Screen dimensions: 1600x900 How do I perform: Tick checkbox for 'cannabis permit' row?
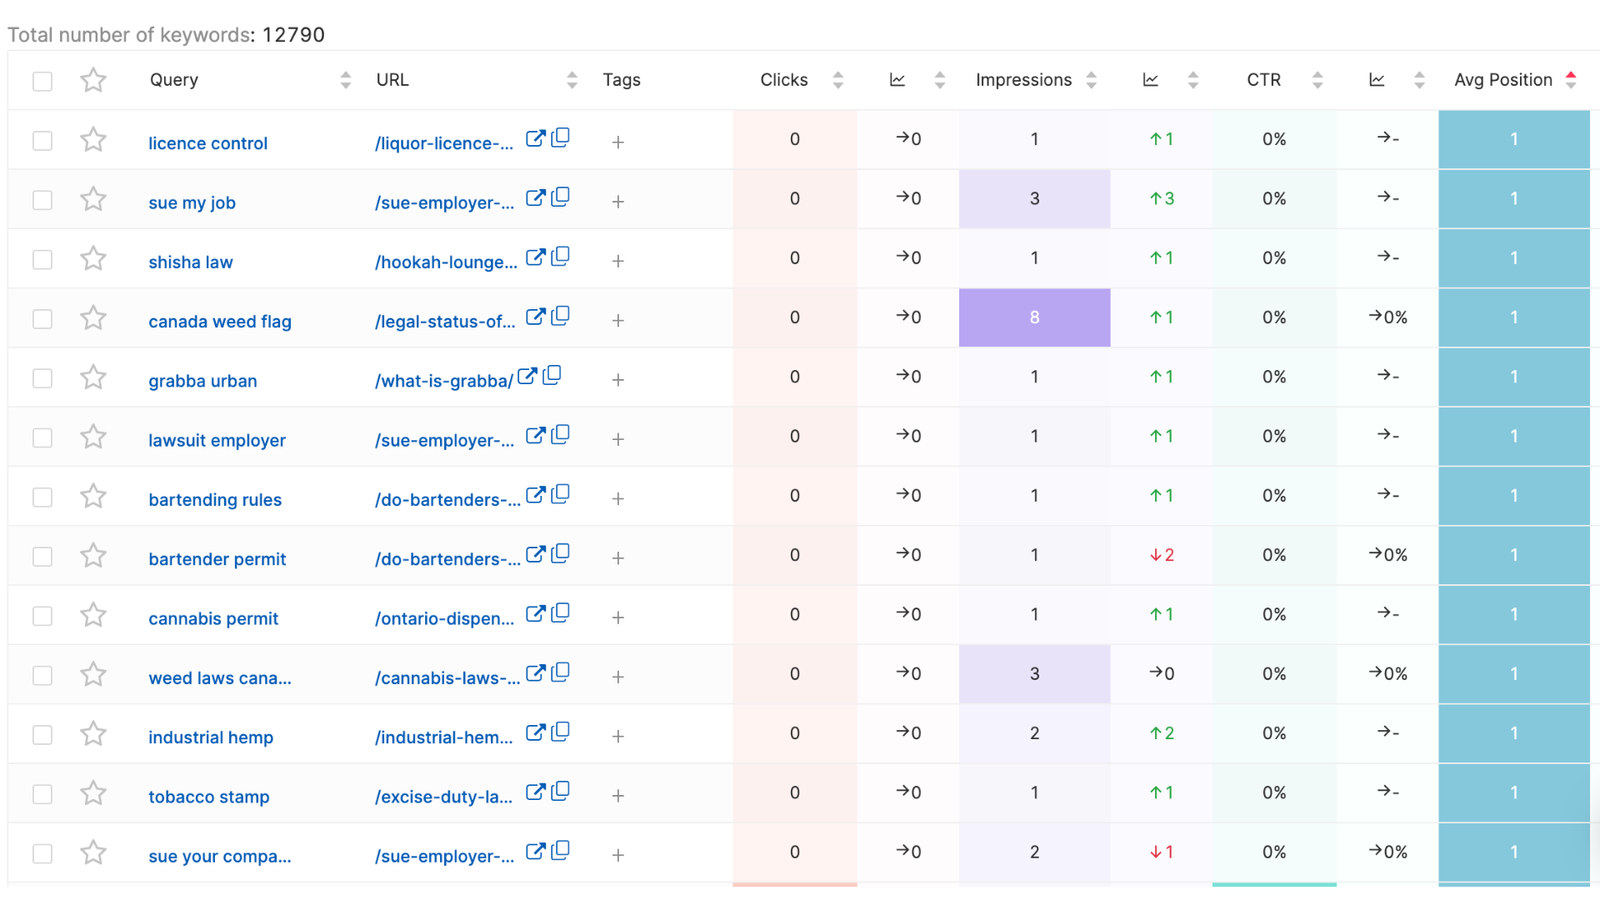point(42,616)
